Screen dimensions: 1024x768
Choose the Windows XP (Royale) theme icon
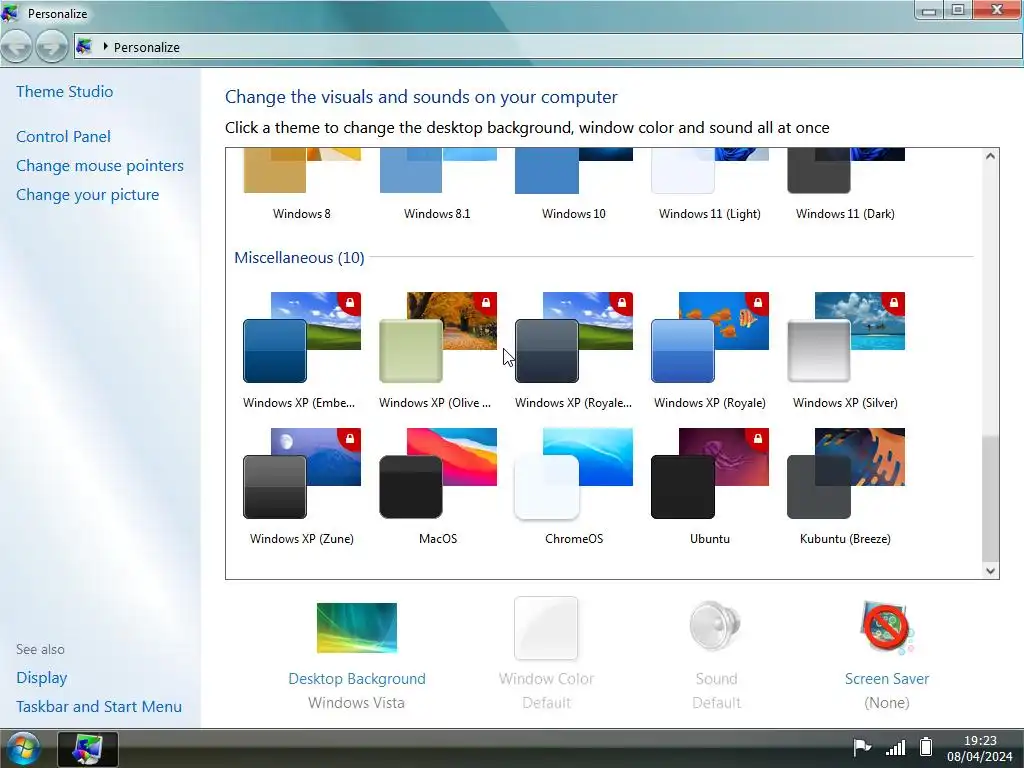(x=709, y=337)
